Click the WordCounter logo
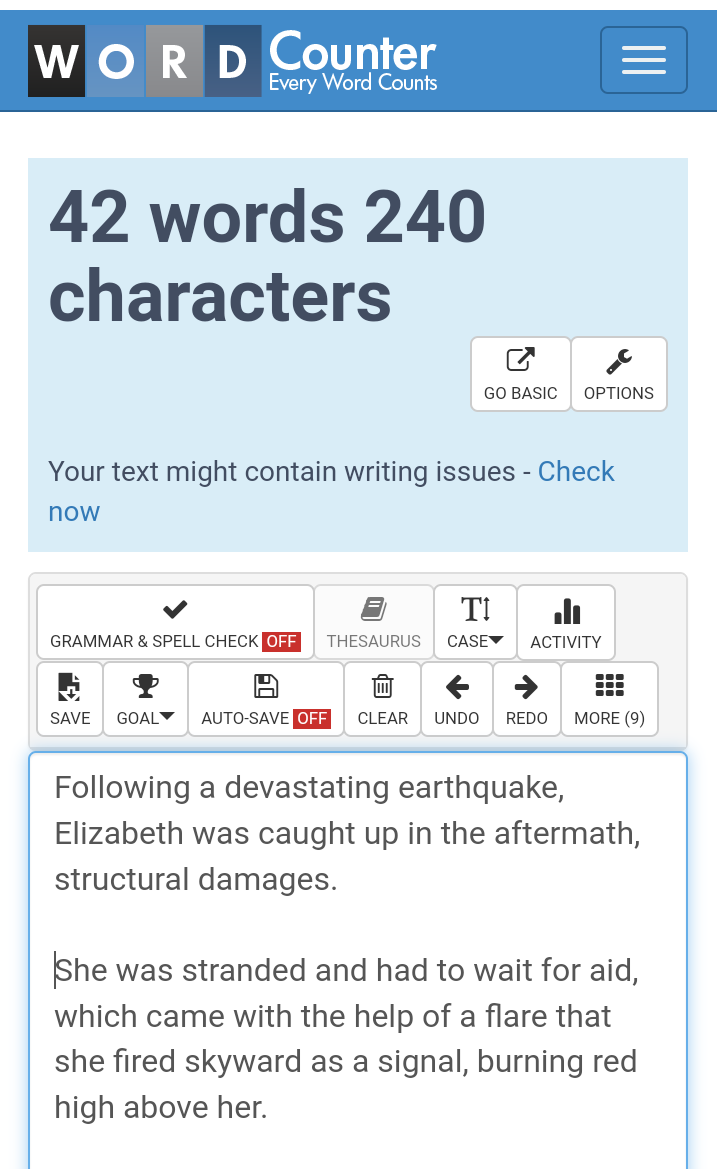Screen dimensions: 717x1169 [233, 61]
